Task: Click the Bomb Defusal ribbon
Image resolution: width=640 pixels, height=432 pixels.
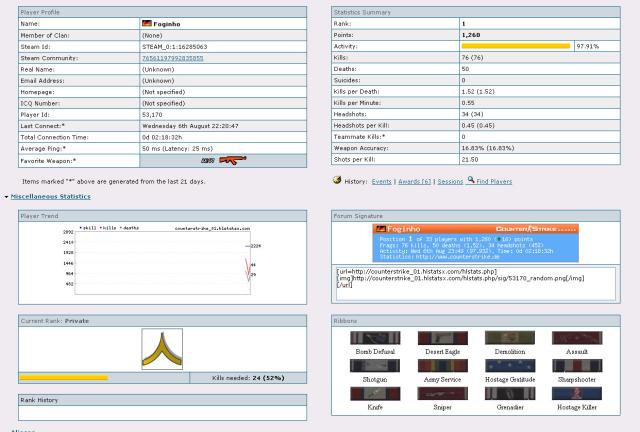Action: tap(376, 340)
